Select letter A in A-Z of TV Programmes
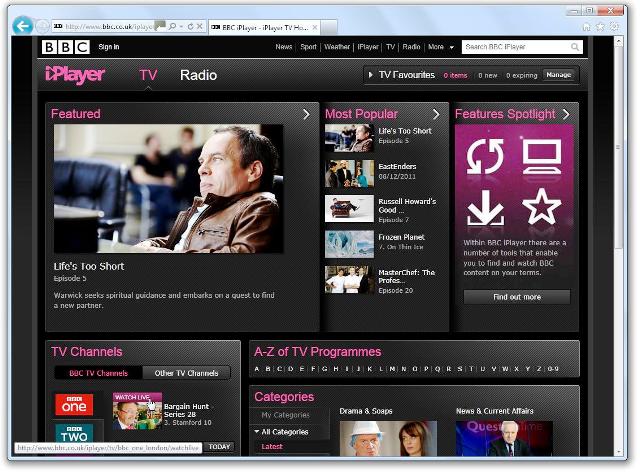This screenshot has width=640, height=472. (x=256, y=369)
